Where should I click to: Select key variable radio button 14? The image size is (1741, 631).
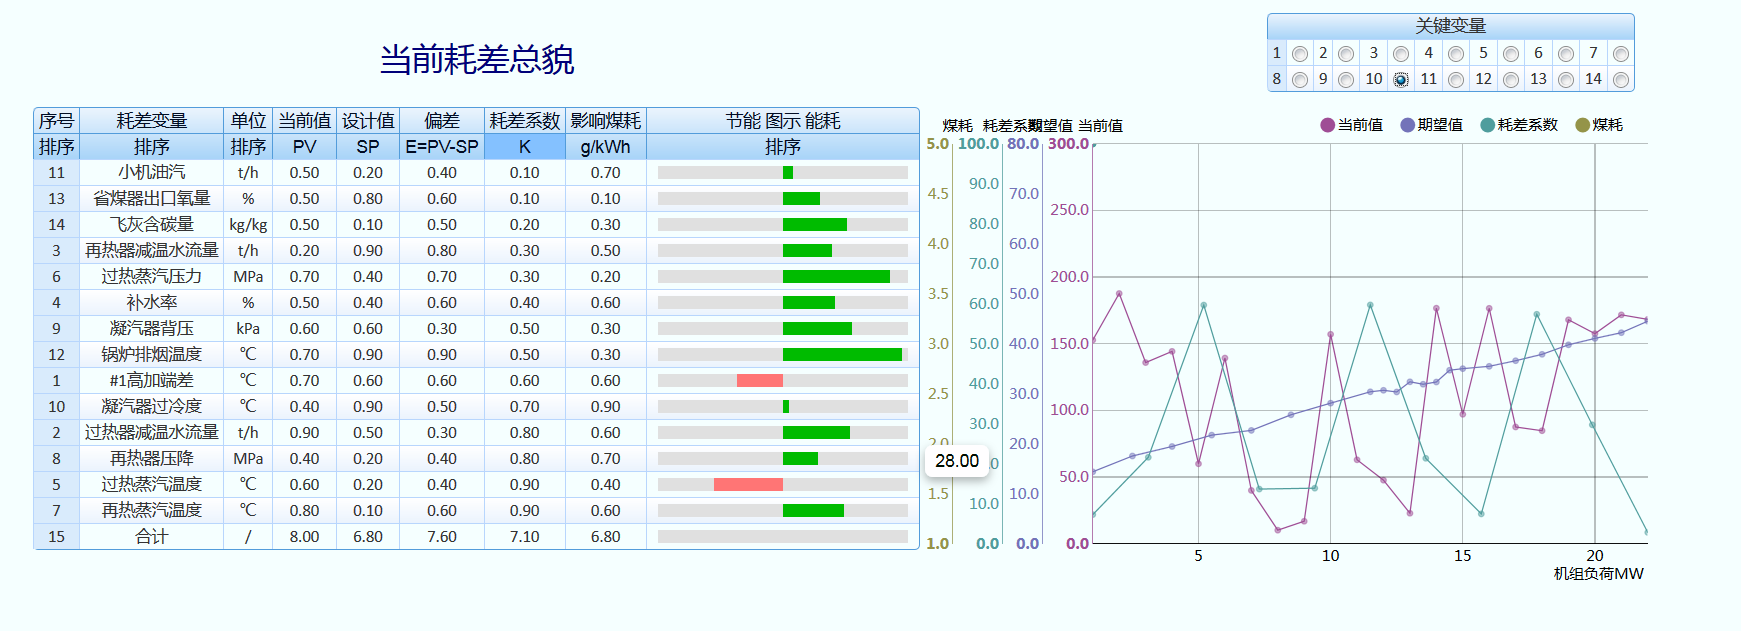(1621, 80)
